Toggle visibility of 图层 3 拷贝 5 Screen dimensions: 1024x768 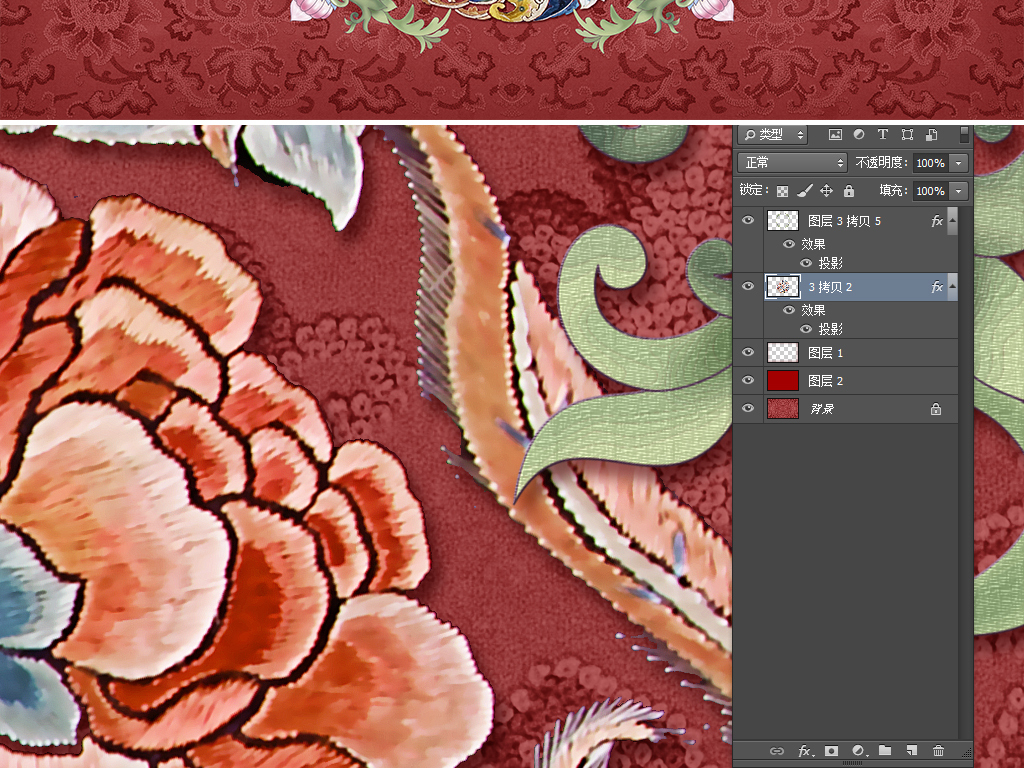[x=748, y=220]
